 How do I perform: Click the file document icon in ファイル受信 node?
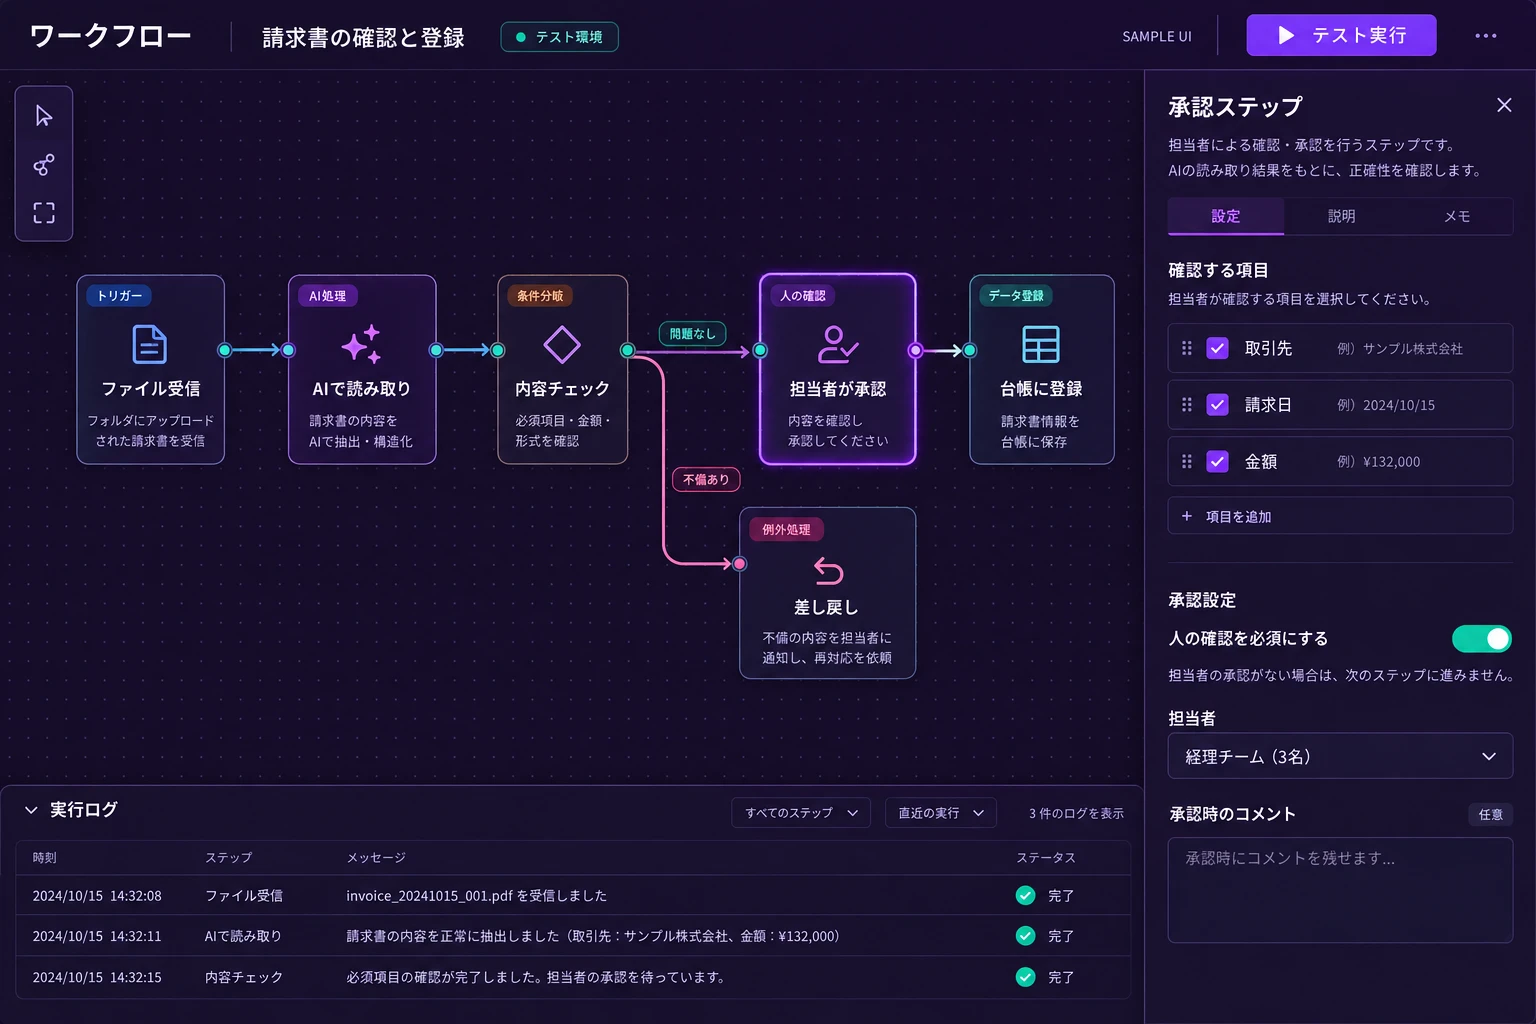coord(150,345)
